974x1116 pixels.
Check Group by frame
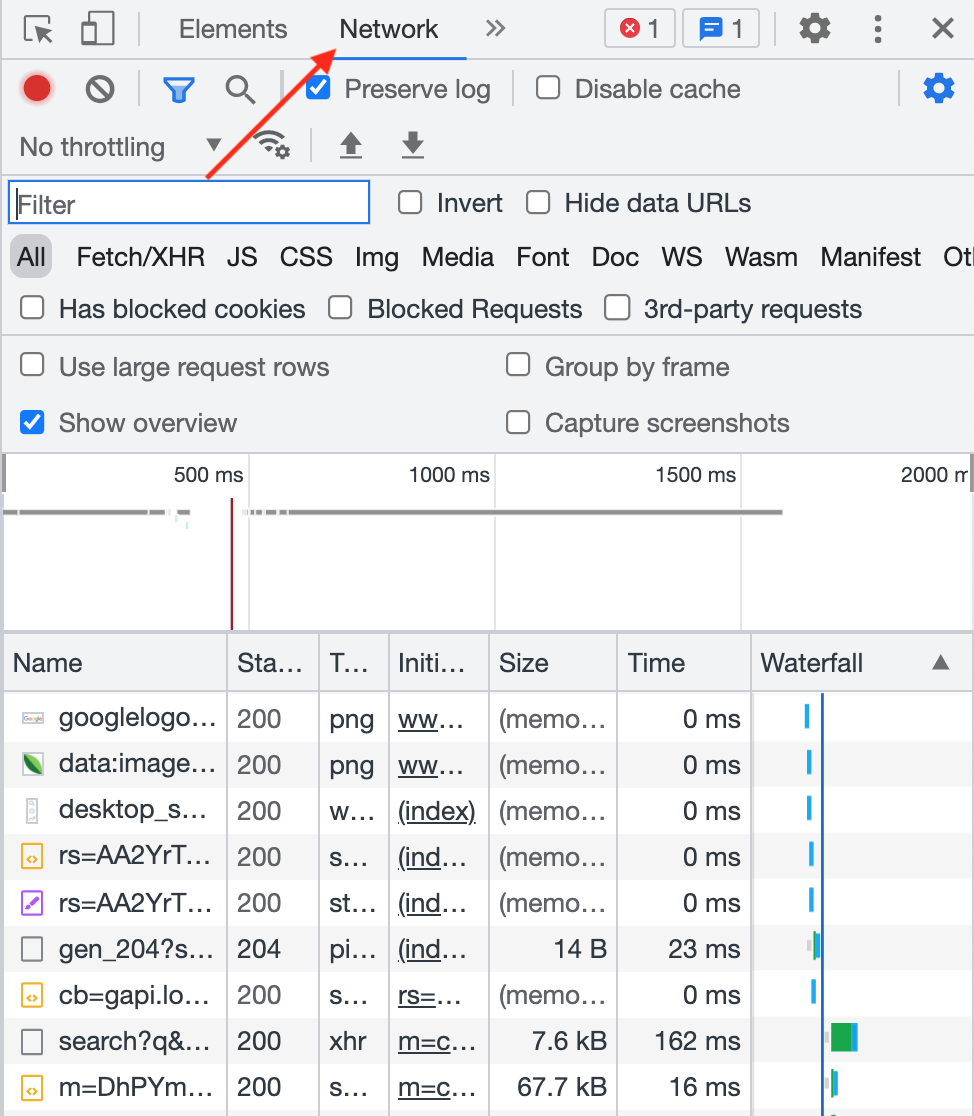[518, 365]
